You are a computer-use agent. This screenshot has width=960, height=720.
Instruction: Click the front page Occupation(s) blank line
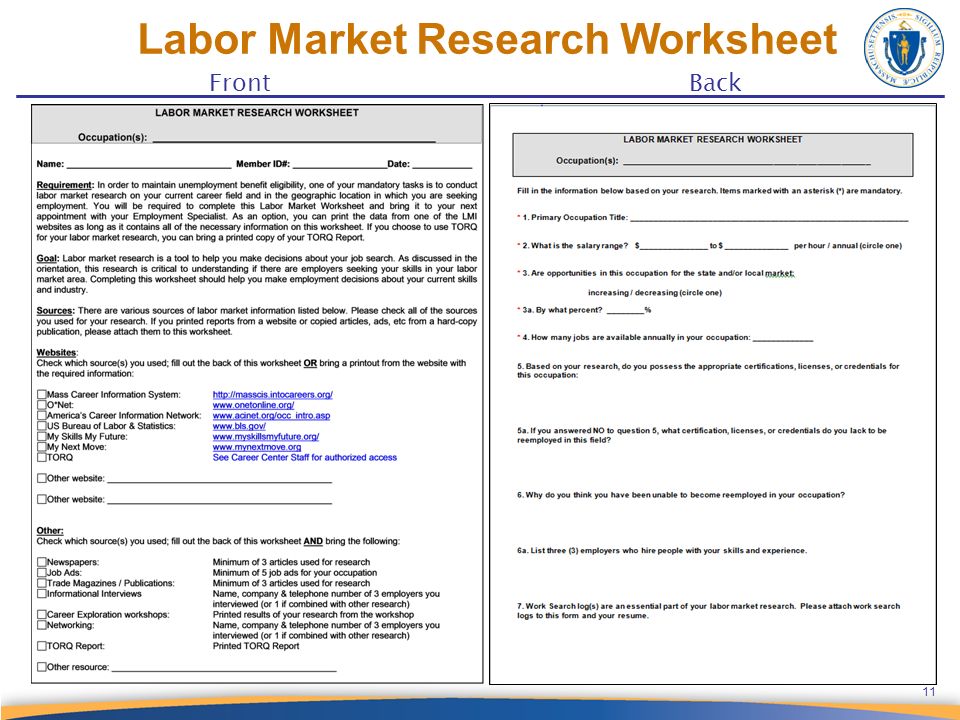tap(294, 138)
